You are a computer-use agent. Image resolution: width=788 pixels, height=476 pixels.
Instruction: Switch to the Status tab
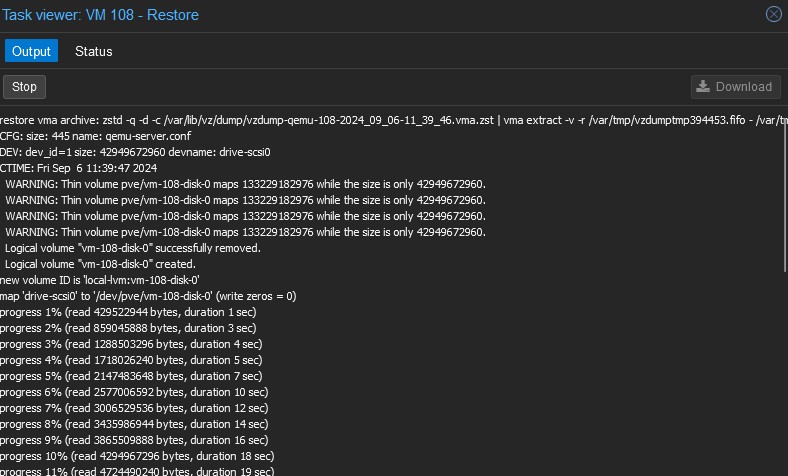click(94, 51)
